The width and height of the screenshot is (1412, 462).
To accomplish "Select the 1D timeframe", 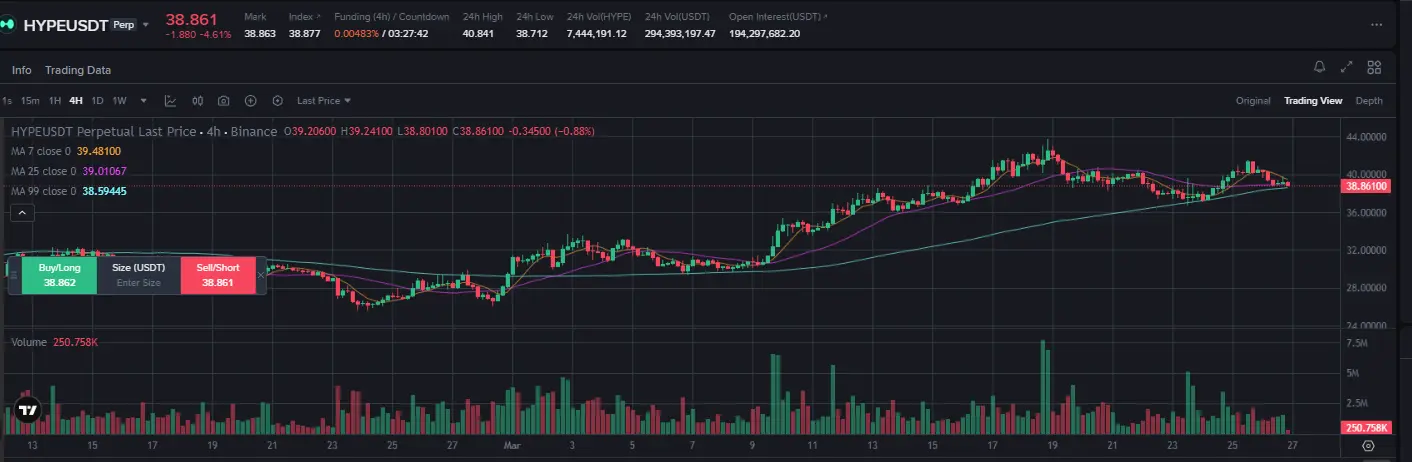I will pos(97,101).
